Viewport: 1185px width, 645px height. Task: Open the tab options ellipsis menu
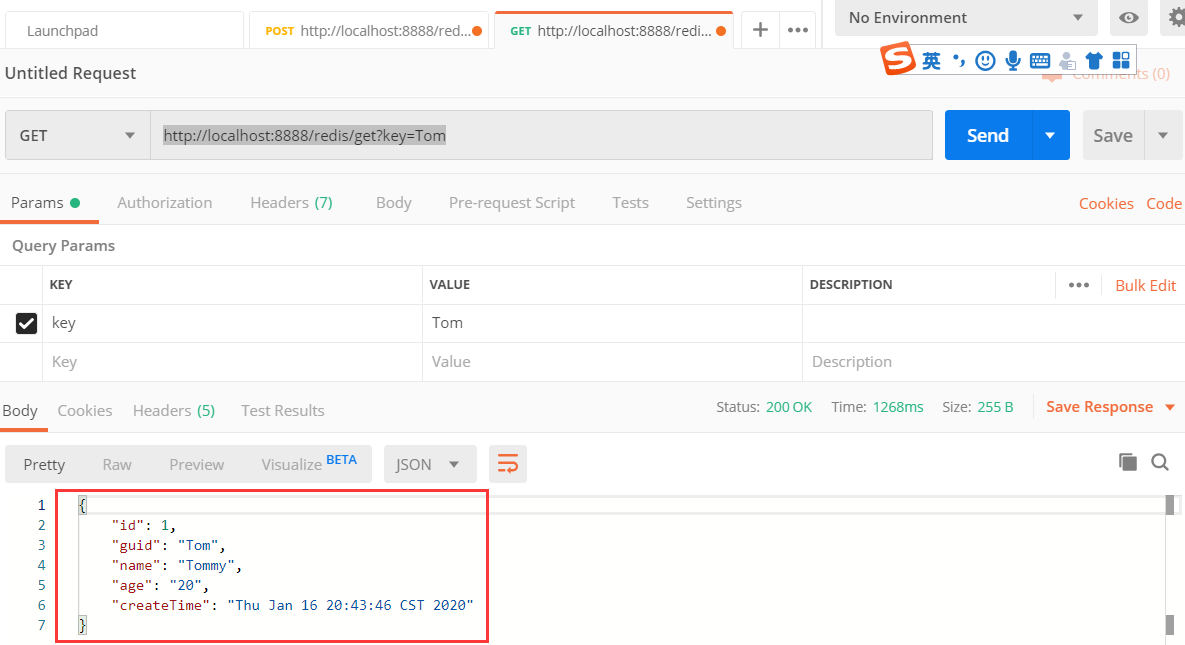[798, 30]
